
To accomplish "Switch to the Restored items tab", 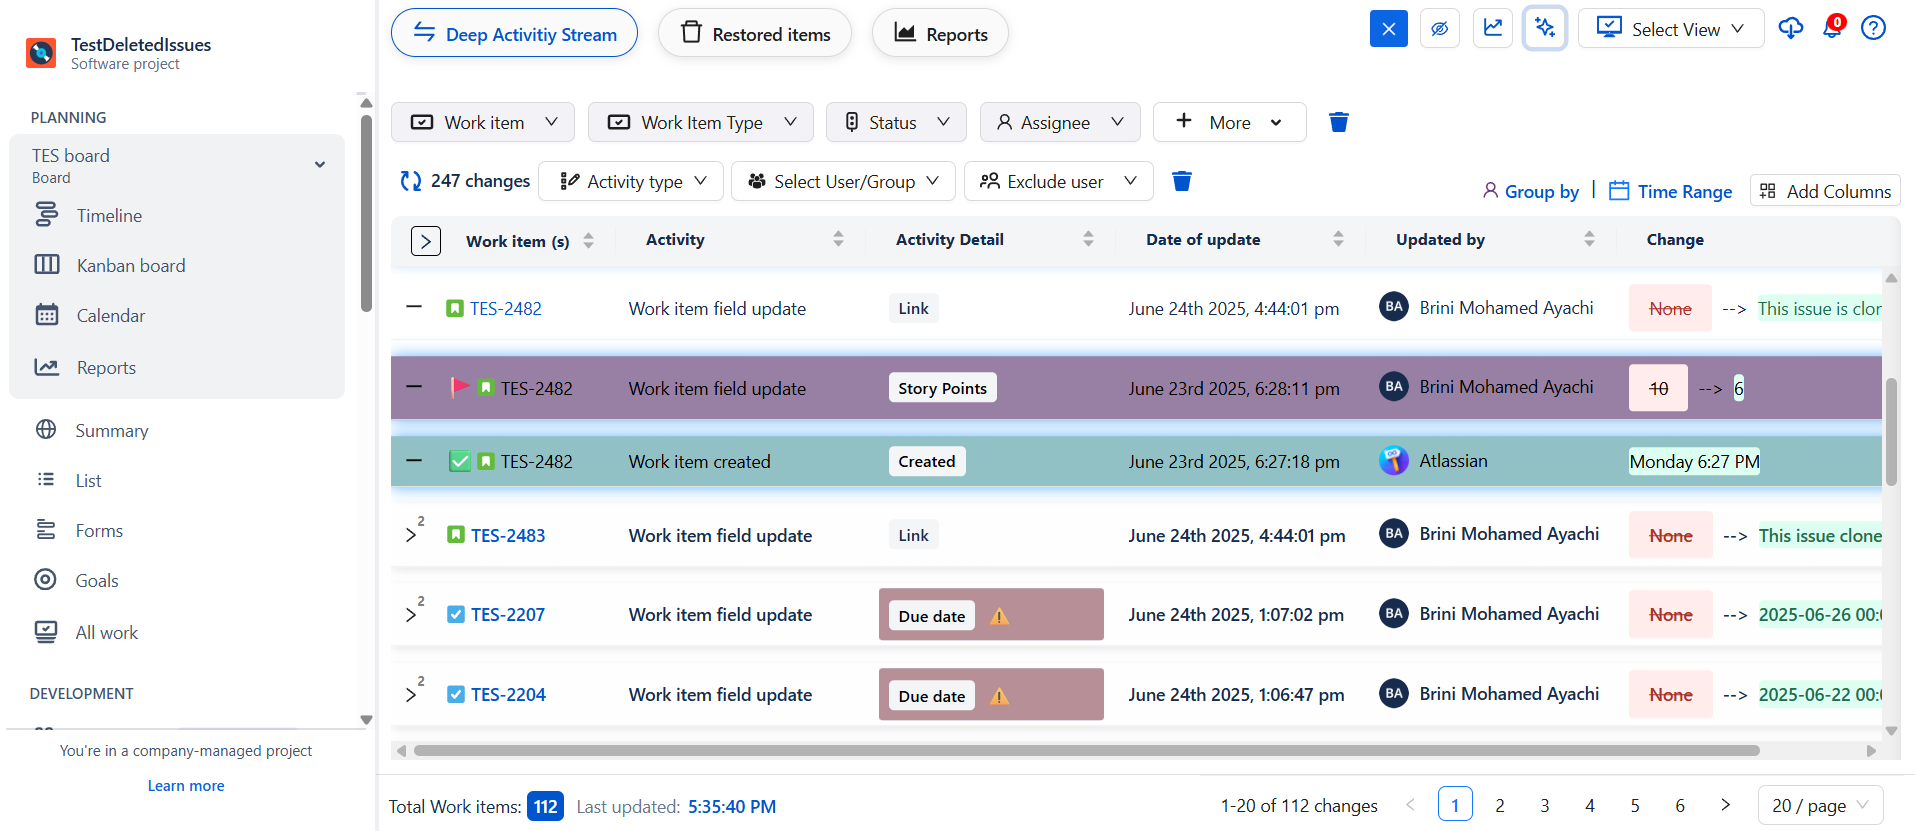I will coord(755,34).
